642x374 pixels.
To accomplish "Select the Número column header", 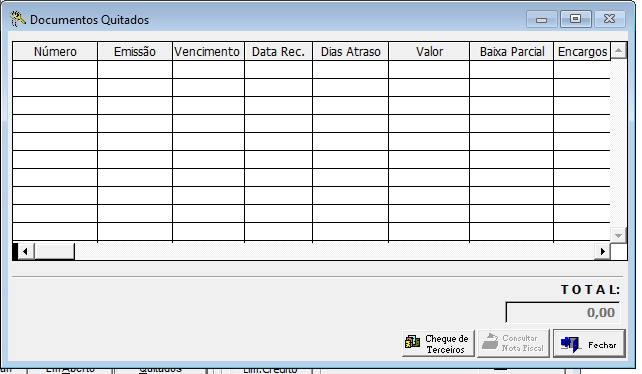I will tap(55, 51).
